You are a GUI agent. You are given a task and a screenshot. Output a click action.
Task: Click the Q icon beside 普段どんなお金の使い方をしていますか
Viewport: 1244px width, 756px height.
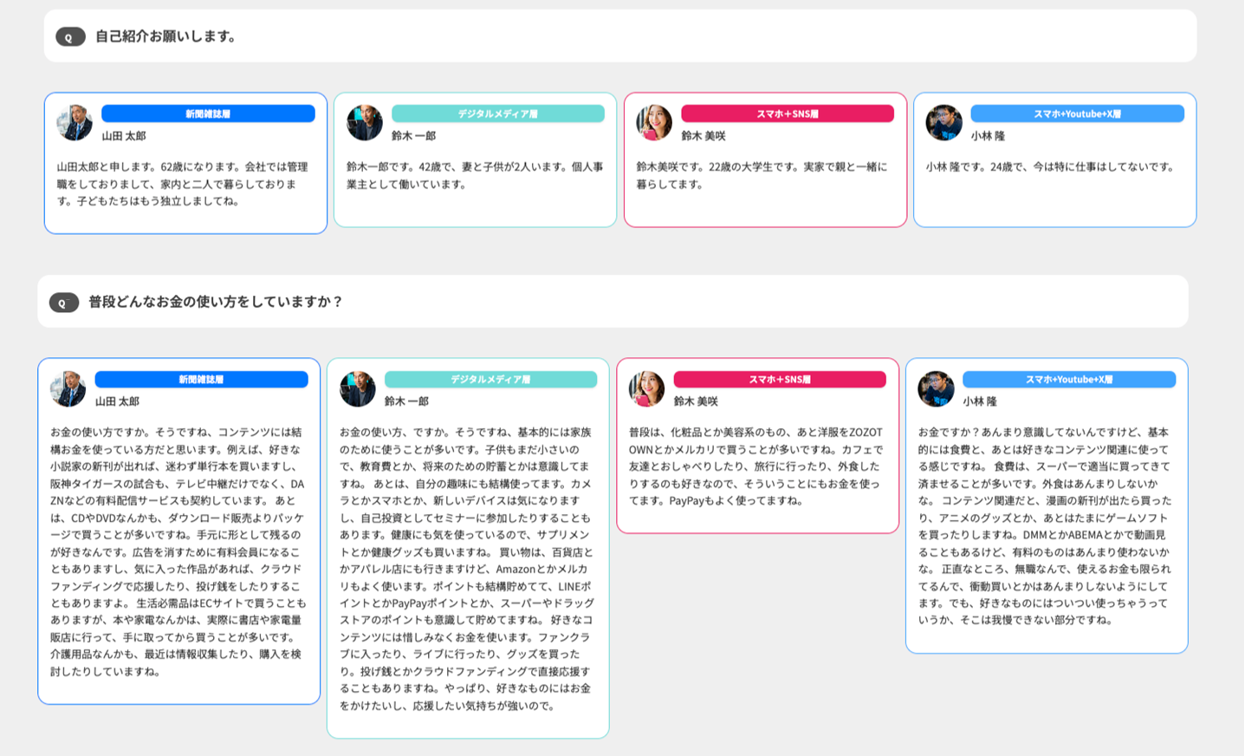pos(63,303)
